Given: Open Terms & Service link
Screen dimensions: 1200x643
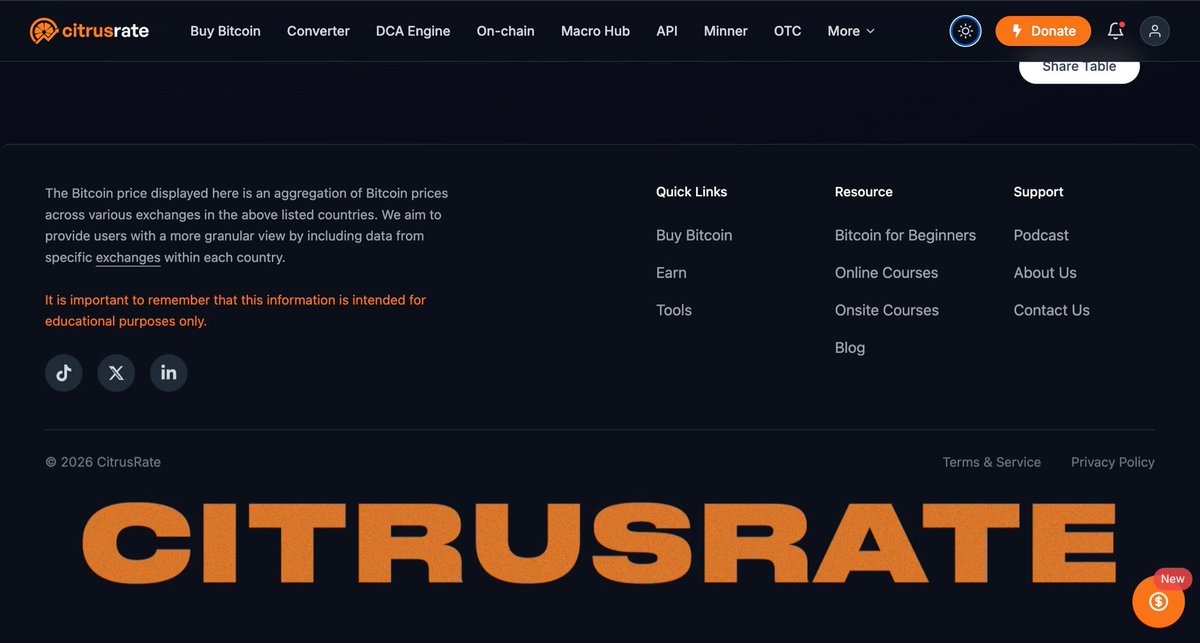Looking at the screenshot, I should click(x=991, y=462).
